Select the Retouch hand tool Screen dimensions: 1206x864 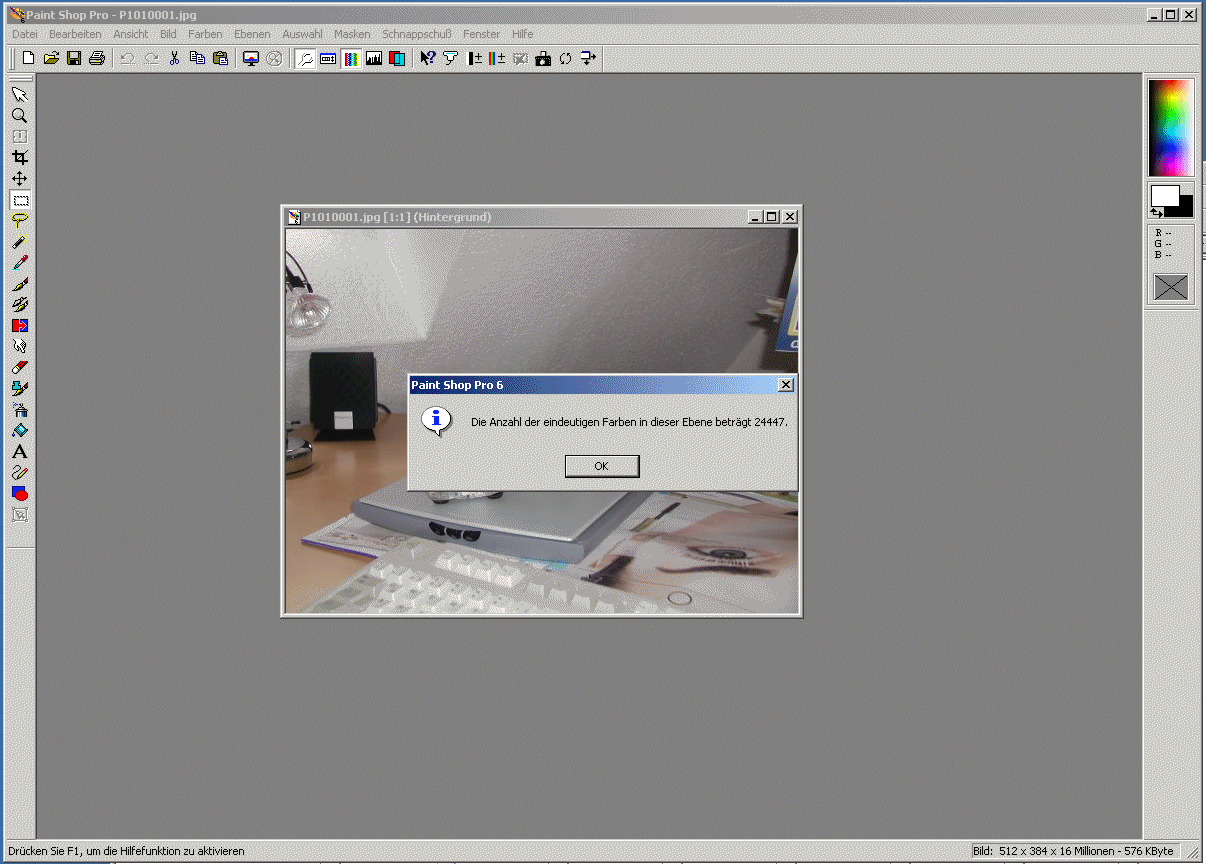pyautogui.click(x=19, y=347)
